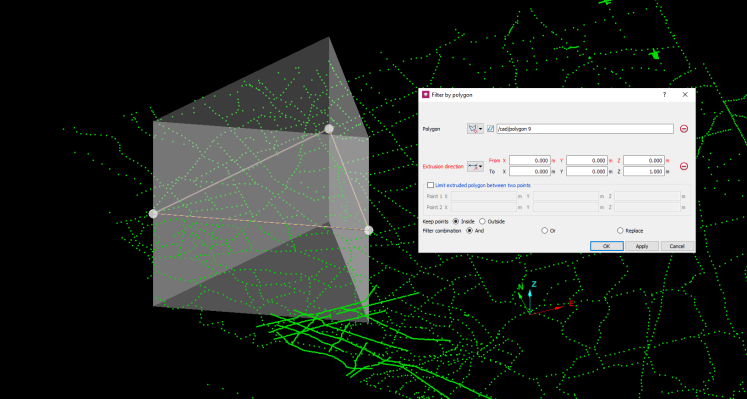
Task: Select Outside for Keep points
Action: 482,221
